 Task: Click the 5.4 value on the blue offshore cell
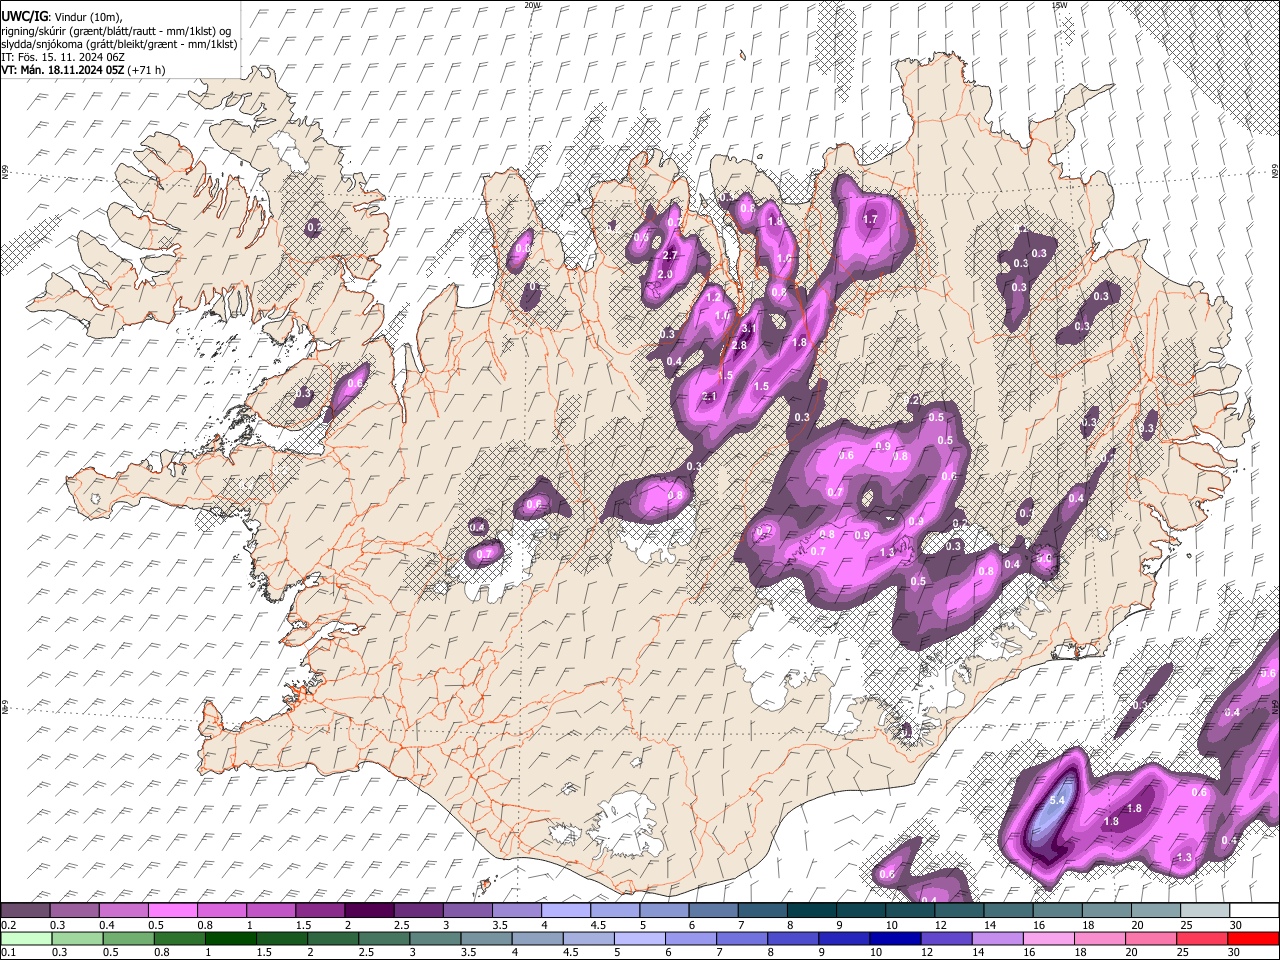[1058, 801]
